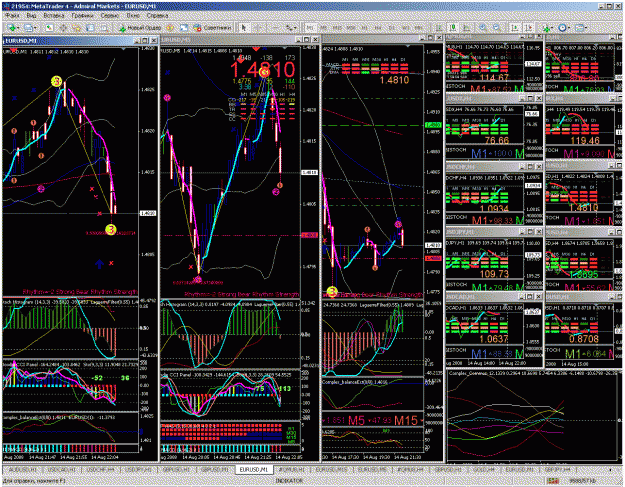The image size is (625, 487).
Task: Switch to the USDCAD,H1 chart tab
Action: click(x=61, y=470)
